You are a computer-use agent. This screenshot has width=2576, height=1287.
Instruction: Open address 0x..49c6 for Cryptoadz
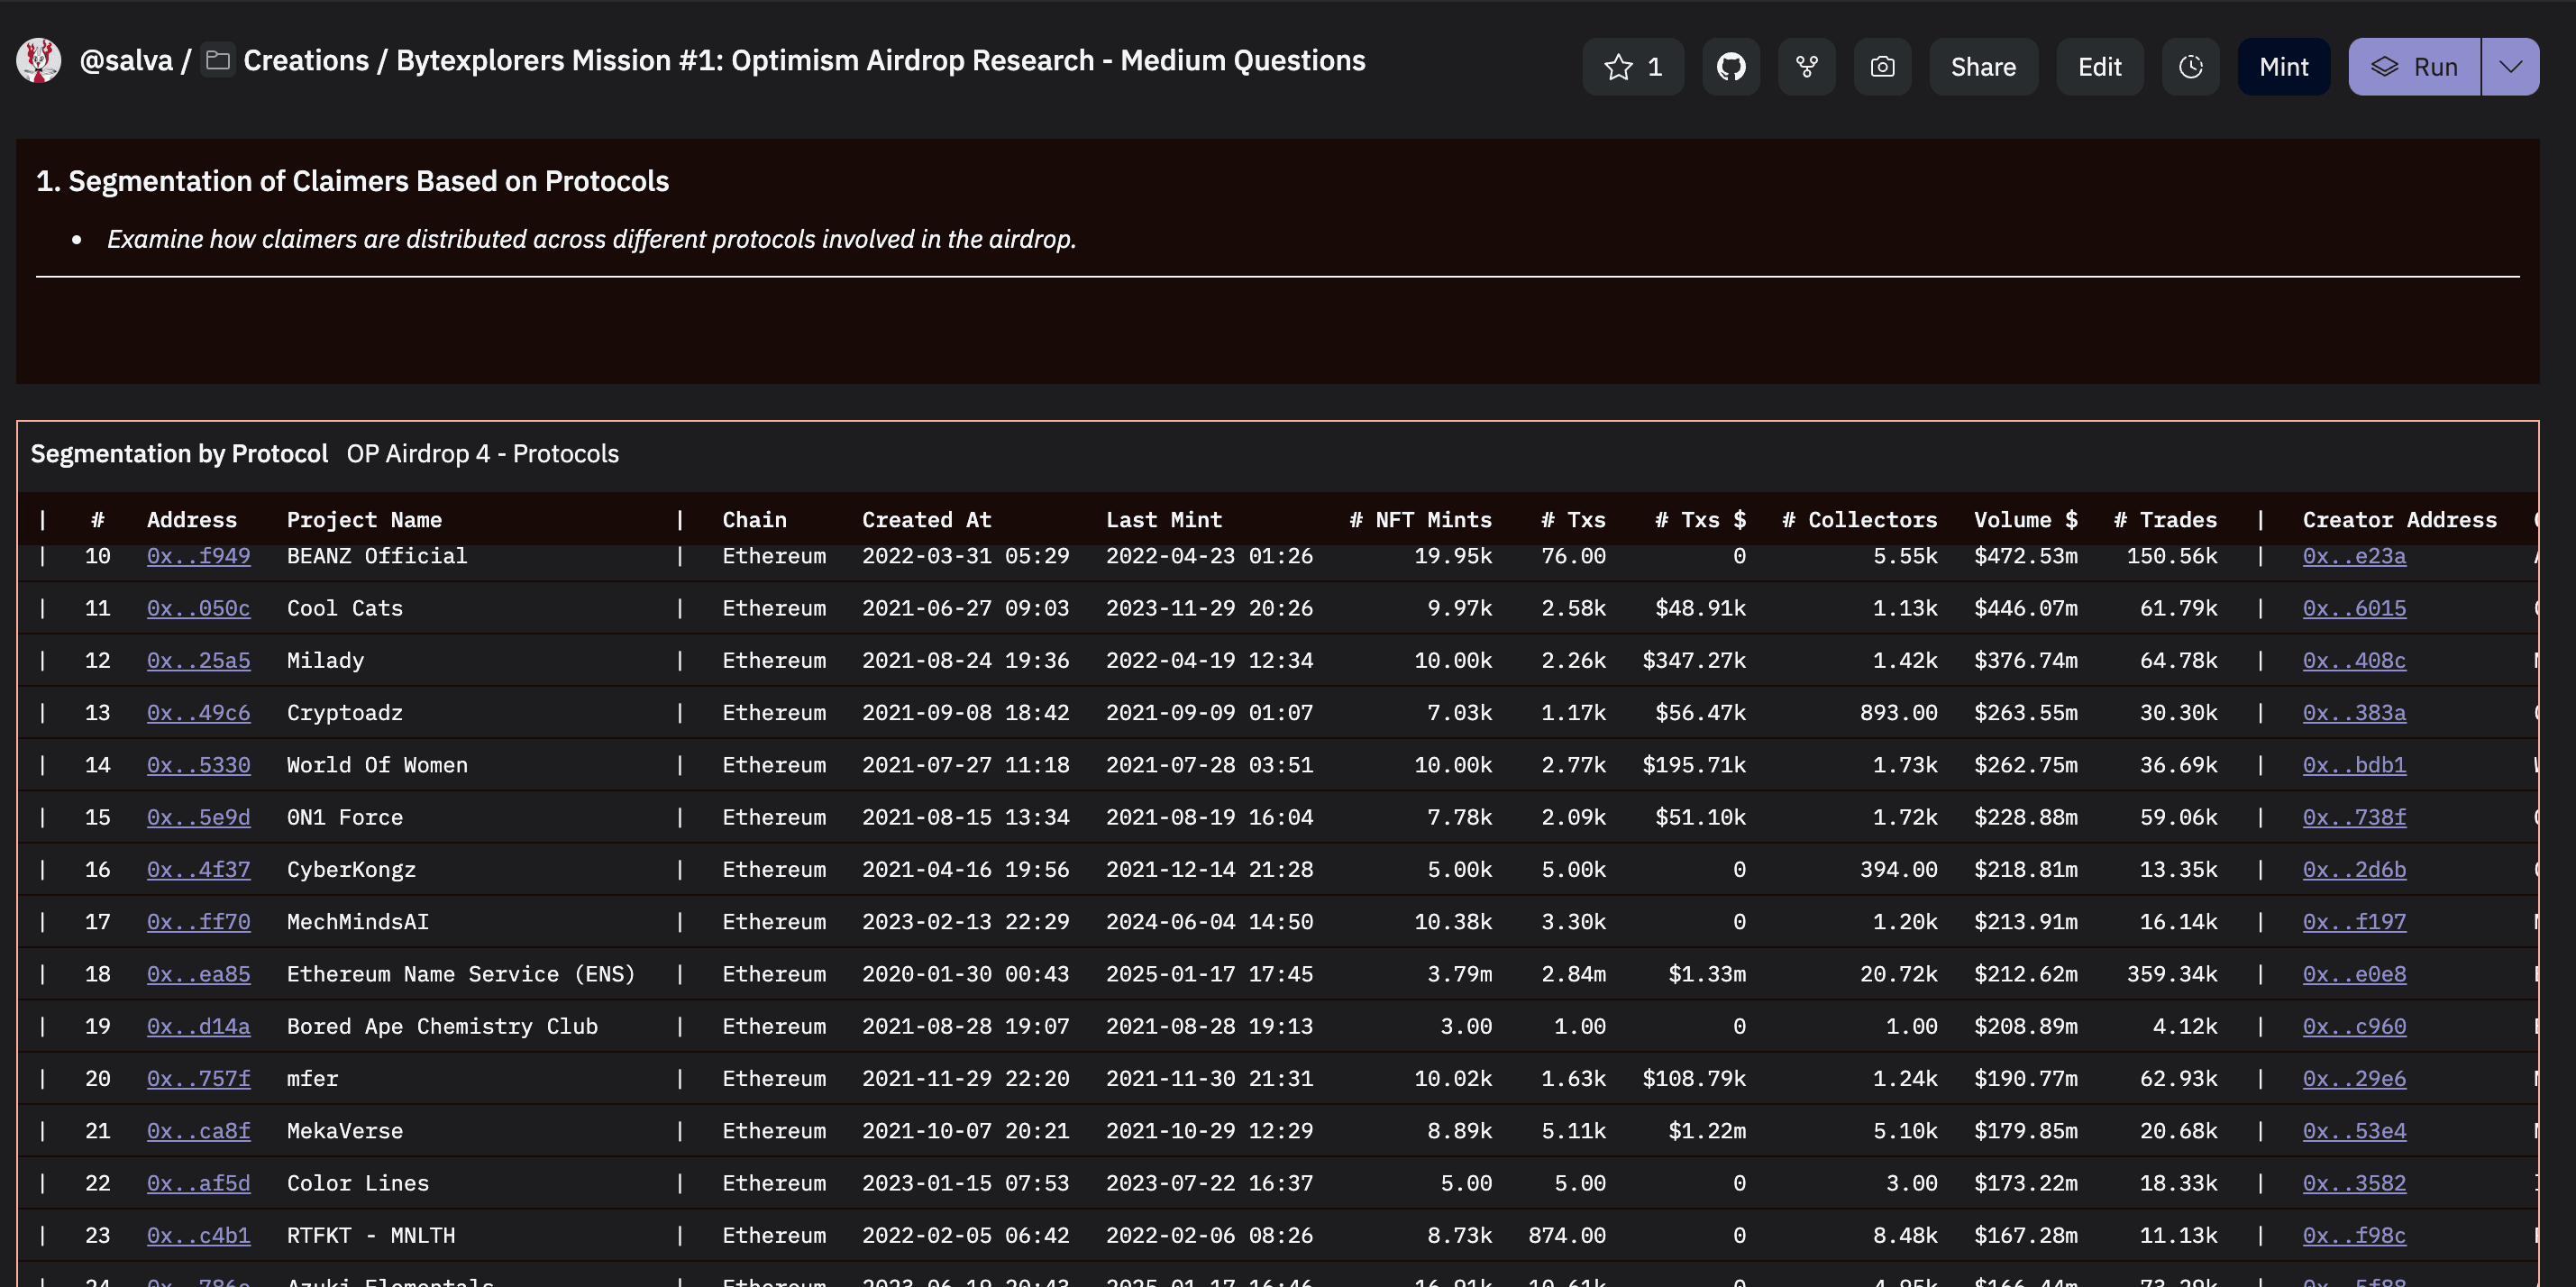[198, 713]
